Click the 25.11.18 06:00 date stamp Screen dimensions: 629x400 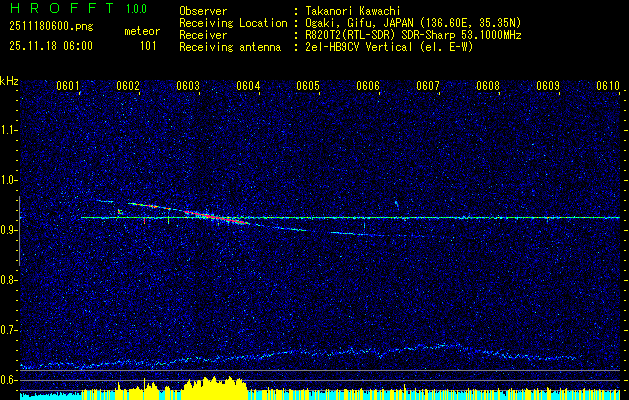pos(50,45)
